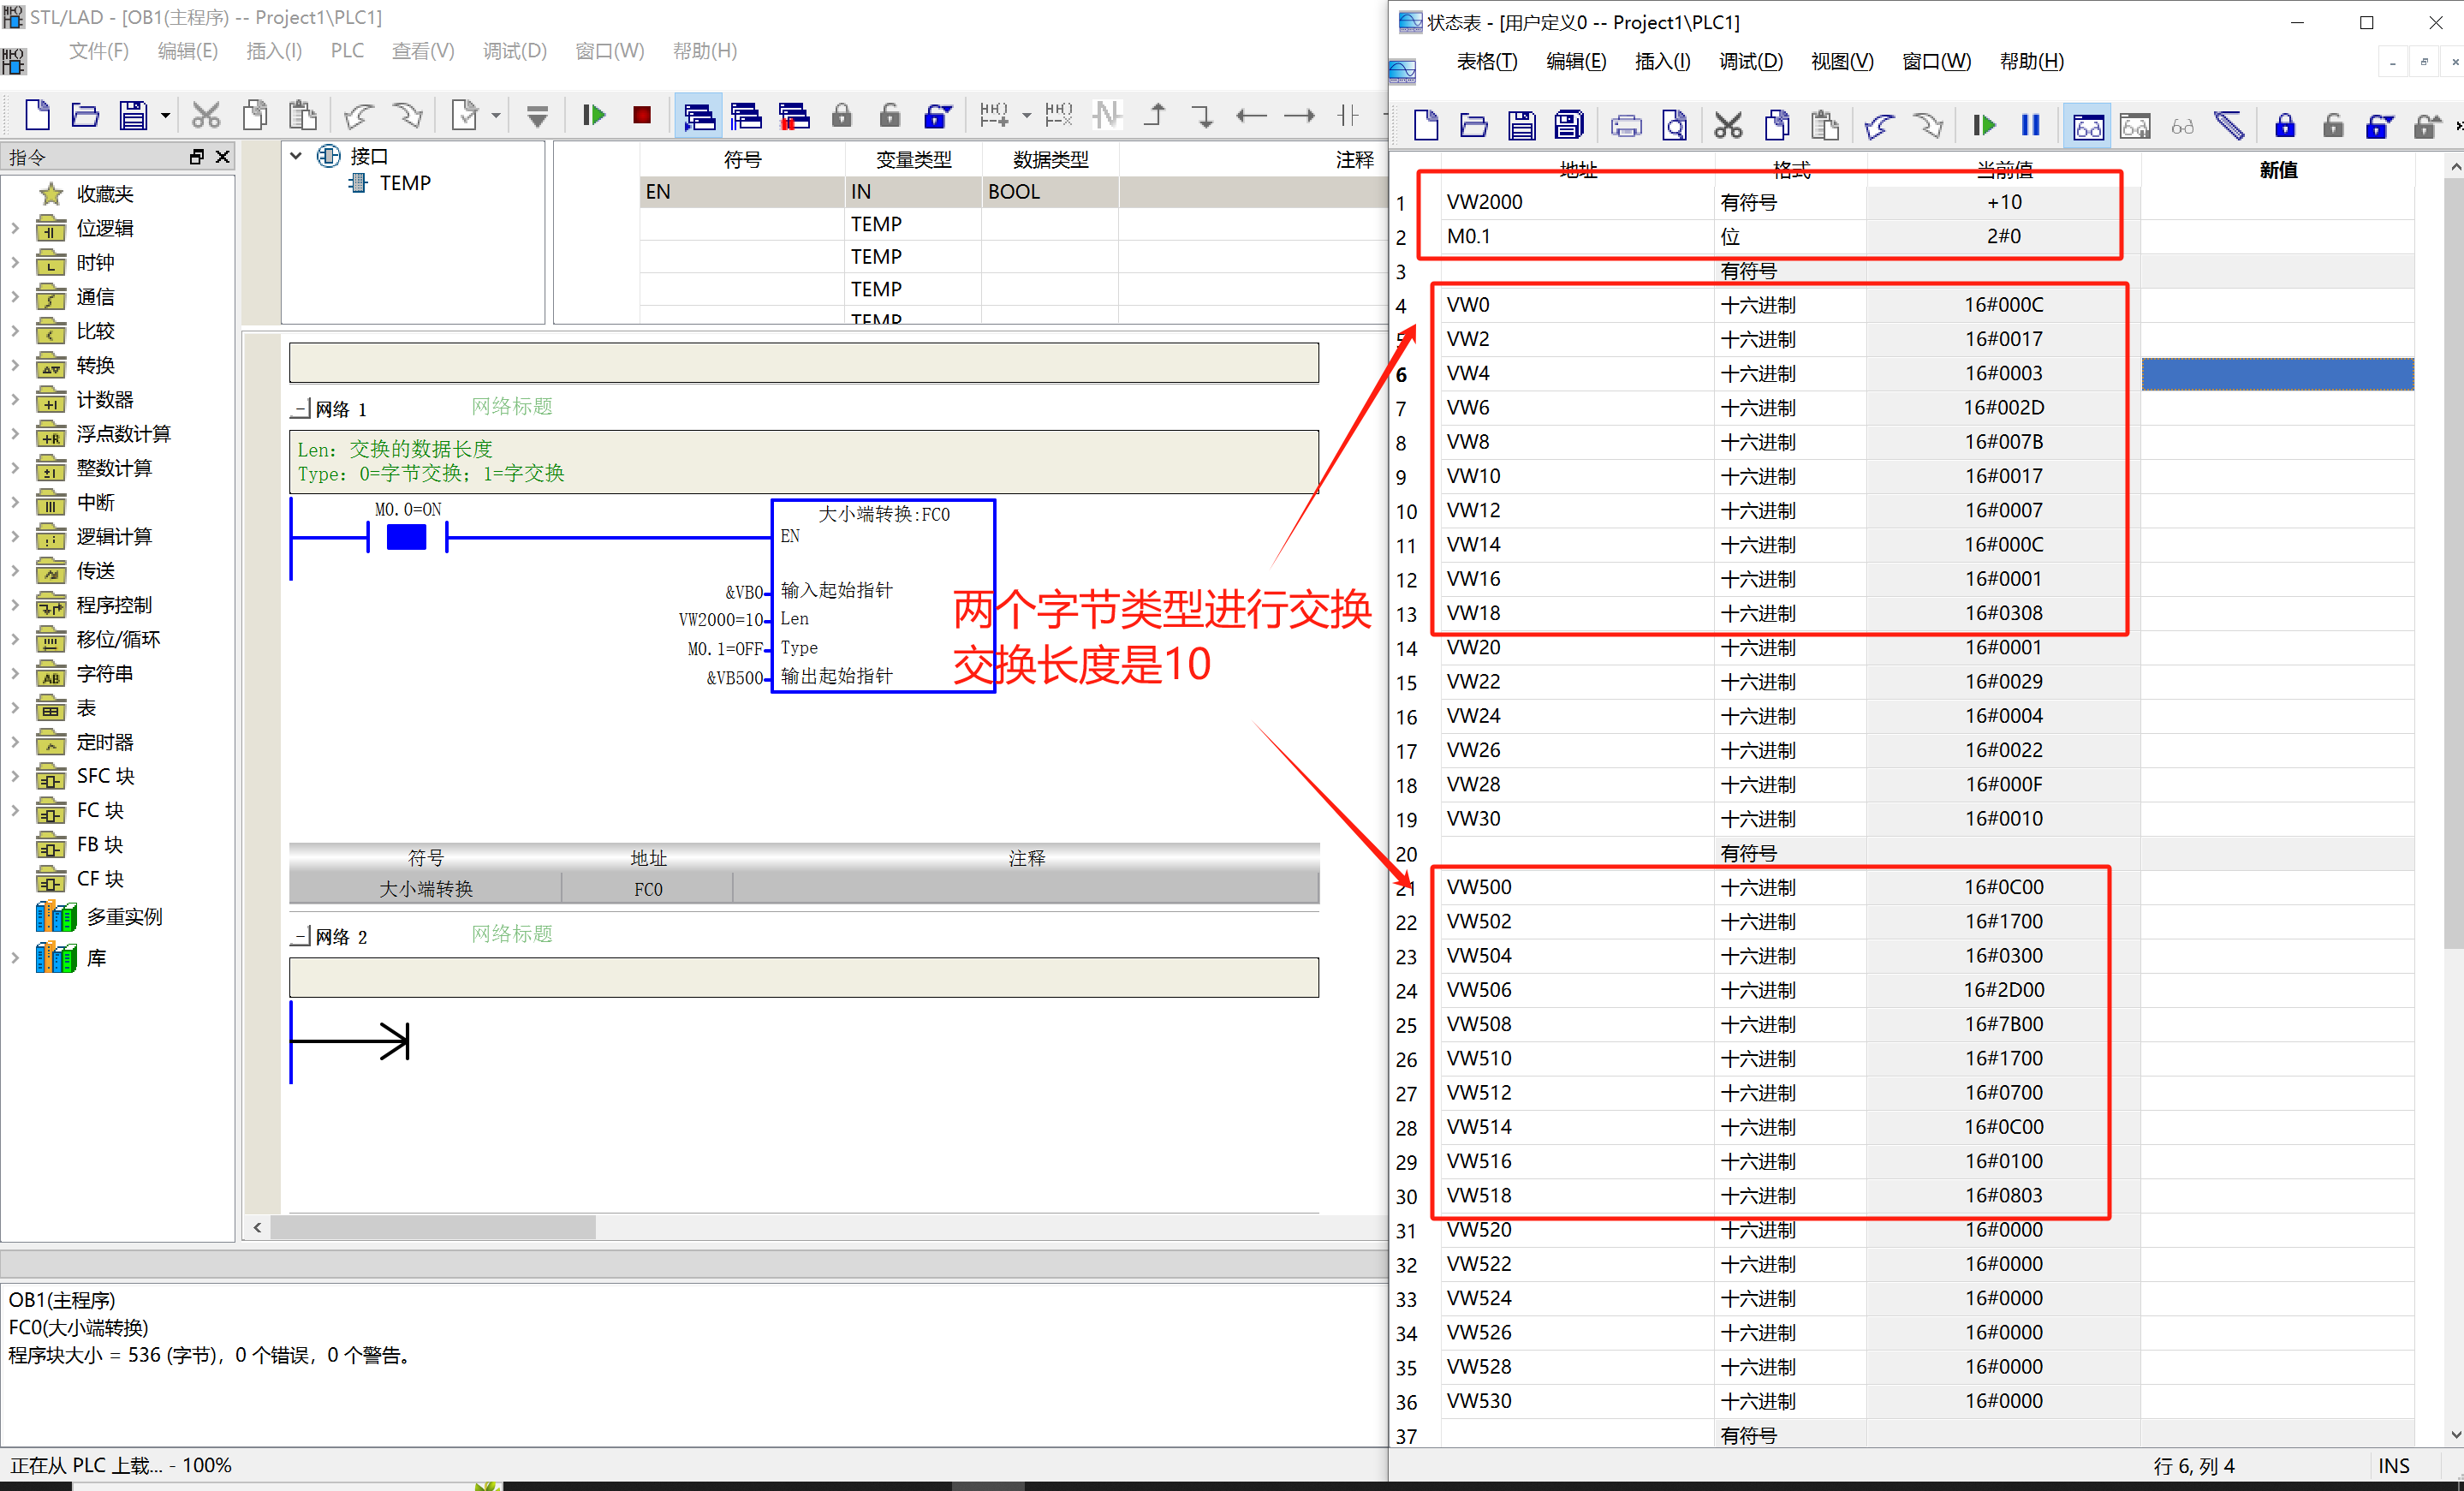Click the closed lock icon in STL/LAD toolbar
The image size is (2464, 1491).
pyautogui.click(x=842, y=116)
